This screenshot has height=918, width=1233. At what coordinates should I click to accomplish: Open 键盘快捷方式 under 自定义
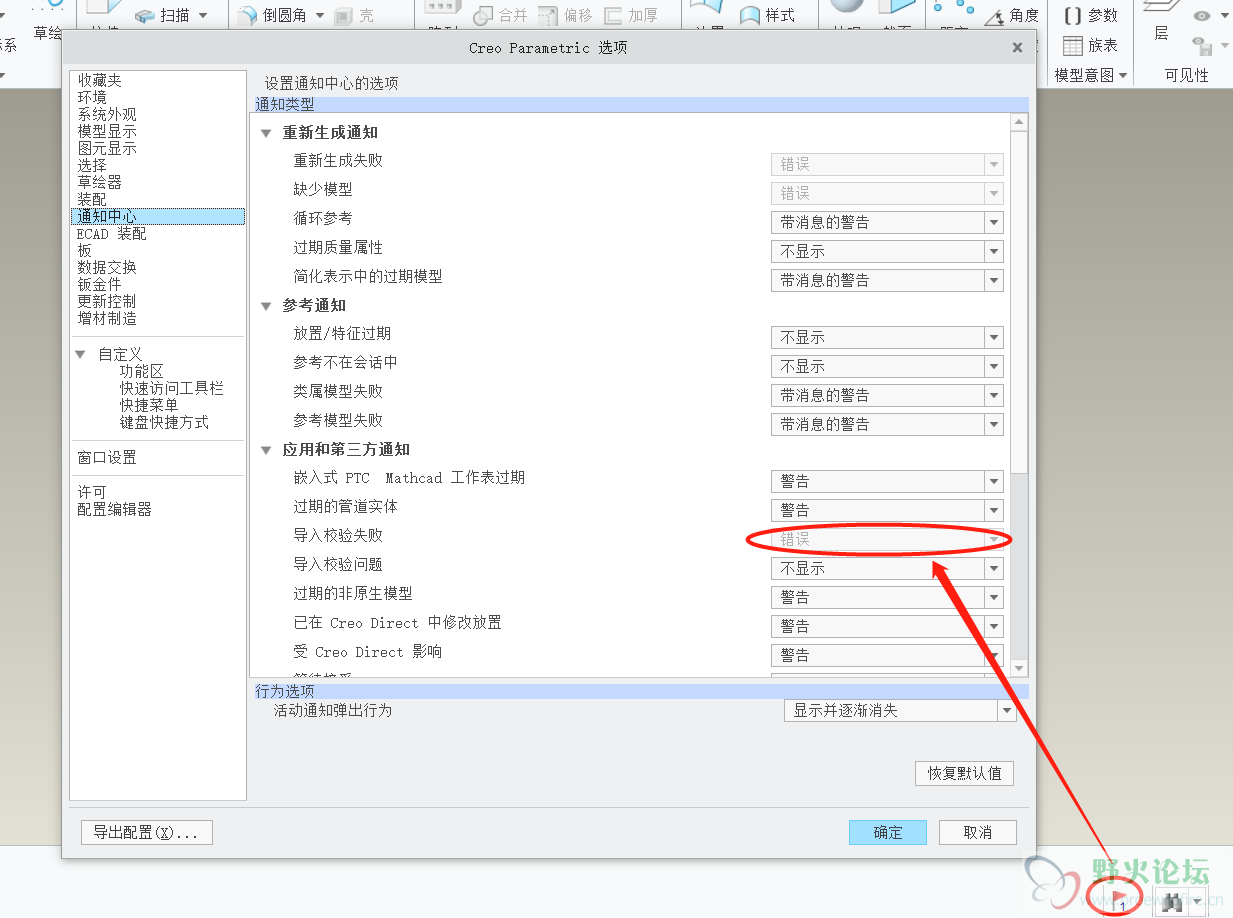click(164, 422)
